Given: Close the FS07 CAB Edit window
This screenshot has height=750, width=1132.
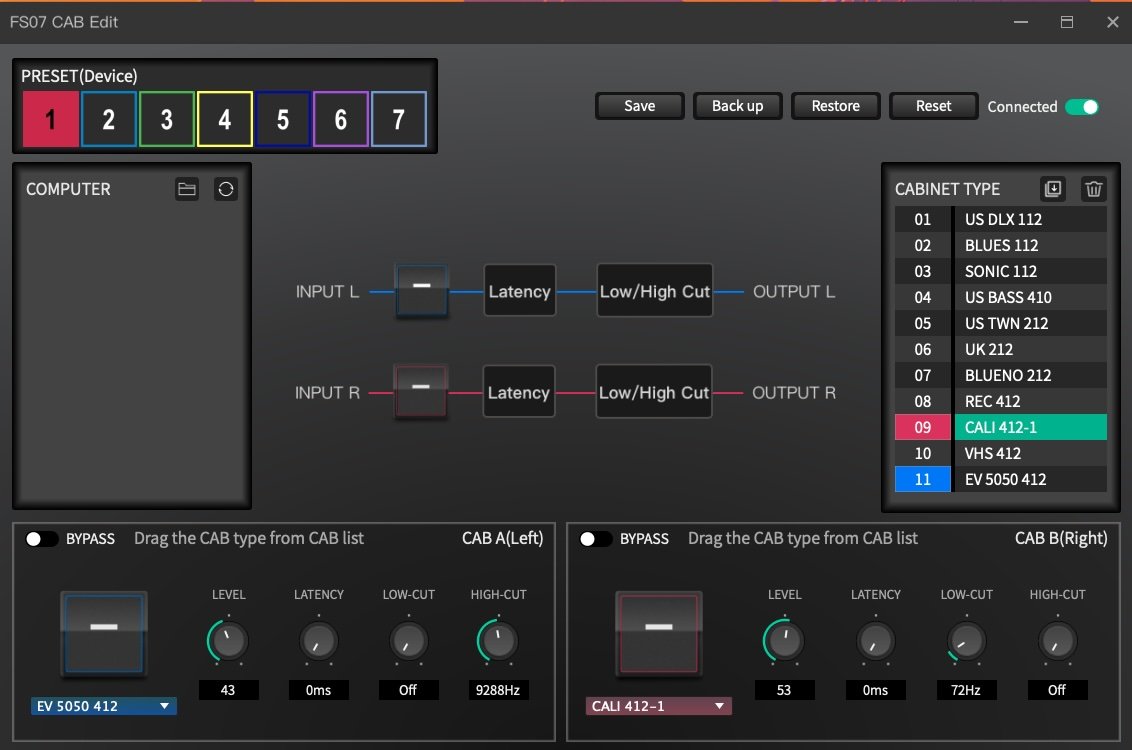Looking at the screenshot, I should [x=1113, y=22].
